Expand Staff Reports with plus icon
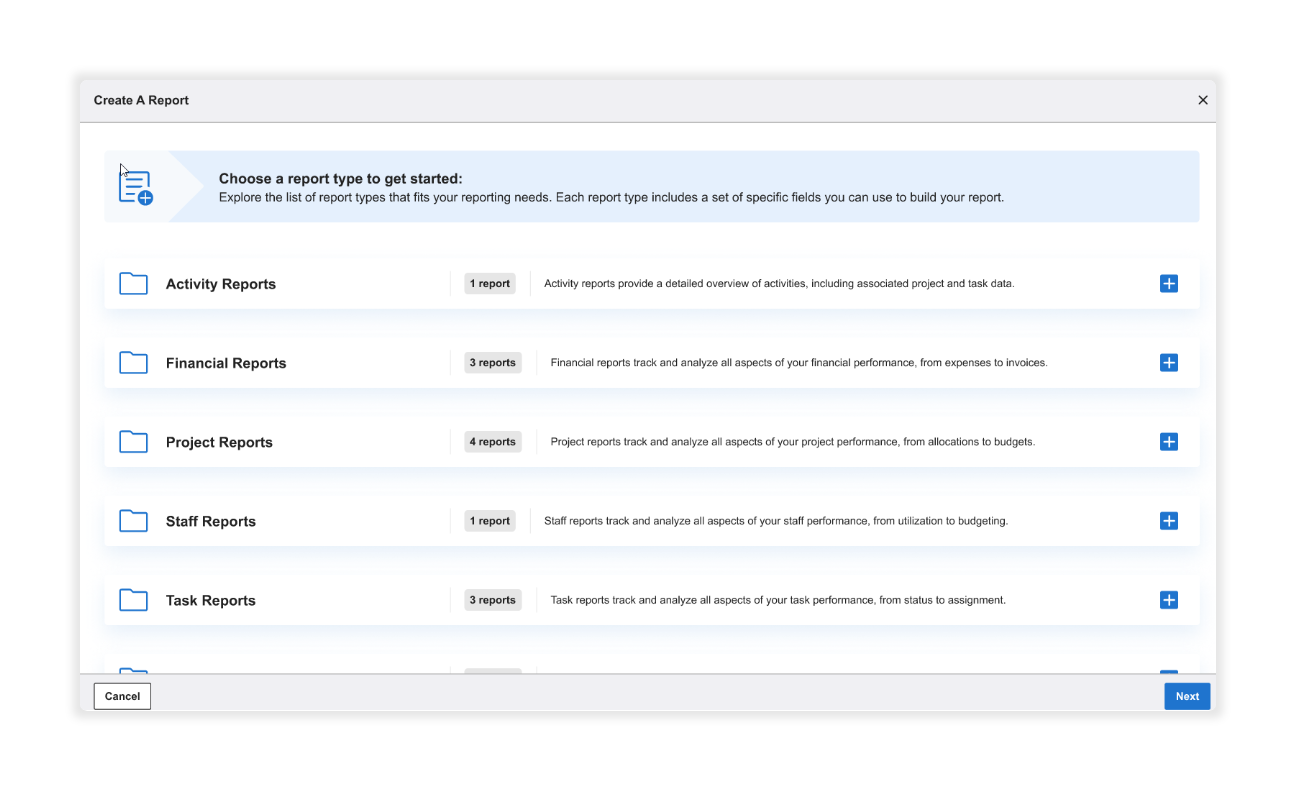1296x791 pixels. tap(1168, 521)
